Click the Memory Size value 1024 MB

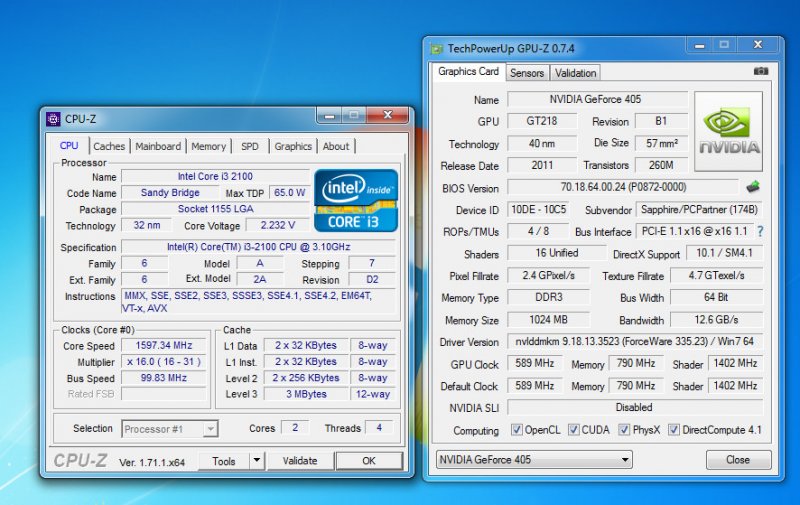548,319
